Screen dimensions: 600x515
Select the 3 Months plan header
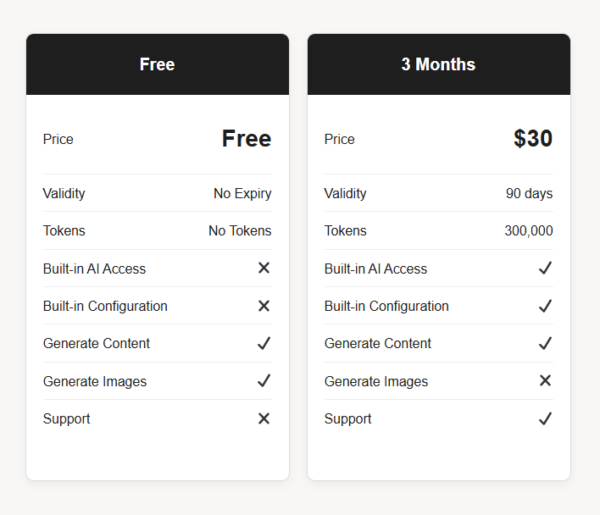[x=439, y=64]
